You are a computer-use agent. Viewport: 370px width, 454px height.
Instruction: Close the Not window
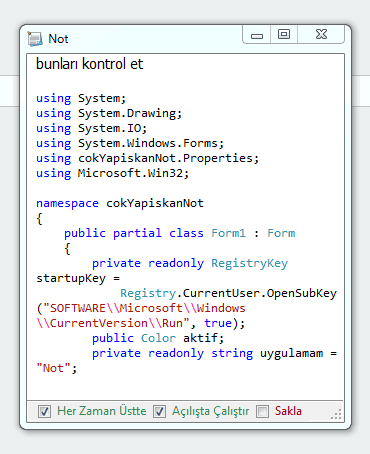click(x=321, y=34)
